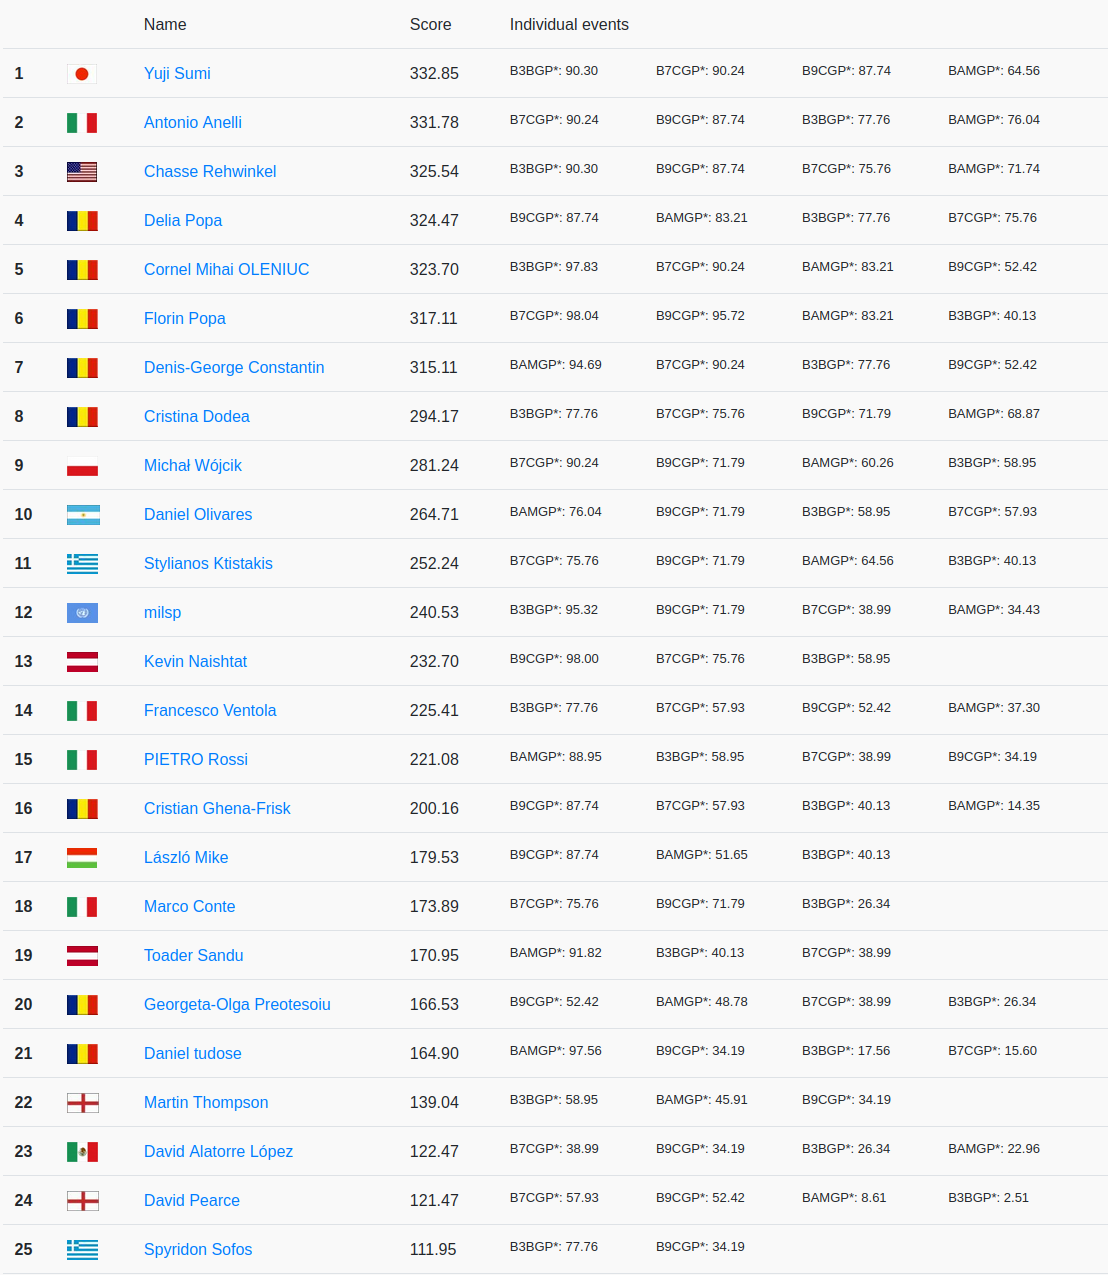The image size is (1108, 1275).
Task: Visit Denis-George Constantin's profile link
Action: click(234, 368)
